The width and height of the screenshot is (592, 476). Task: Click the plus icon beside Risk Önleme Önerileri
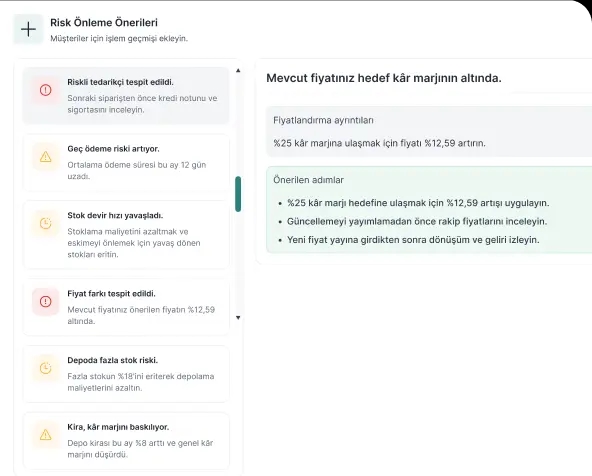28,29
